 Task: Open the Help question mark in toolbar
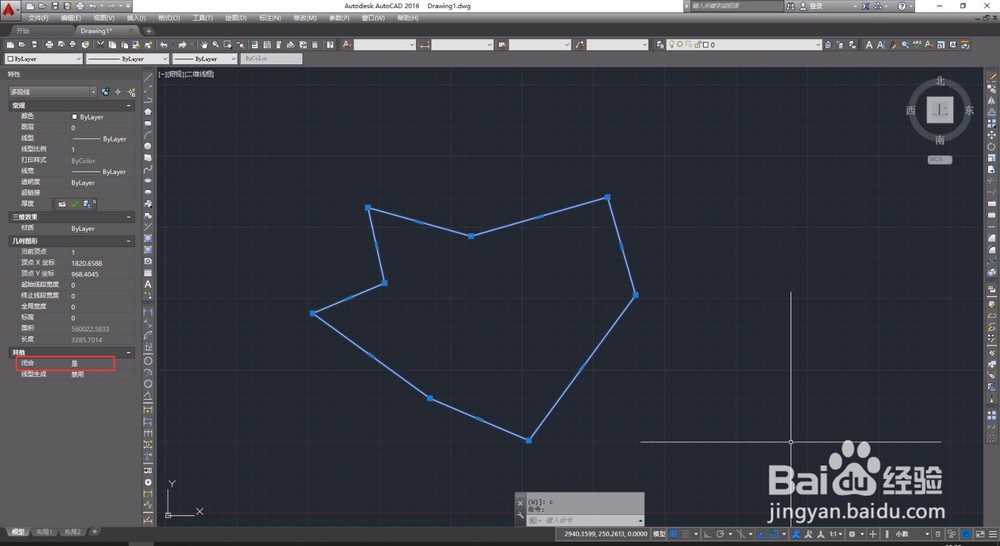pyautogui.click(x=329, y=45)
